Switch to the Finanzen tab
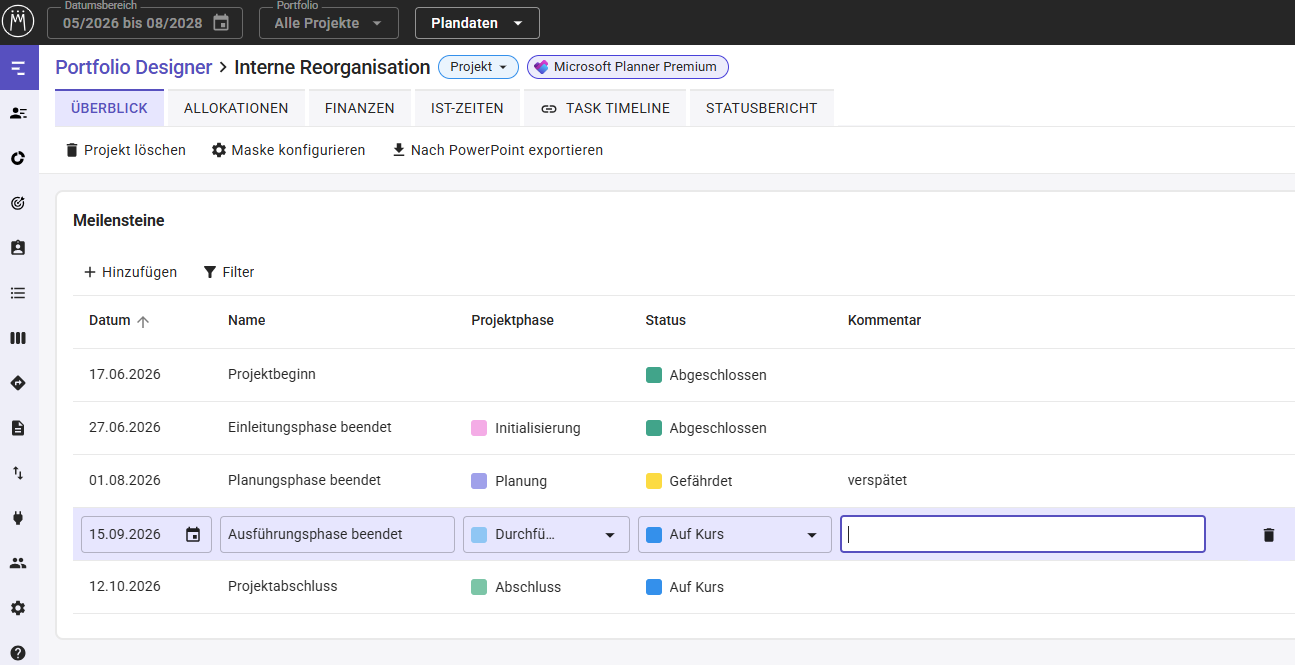Image resolution: width=1295 pixels, height=665 pixels. click(360, 108)
